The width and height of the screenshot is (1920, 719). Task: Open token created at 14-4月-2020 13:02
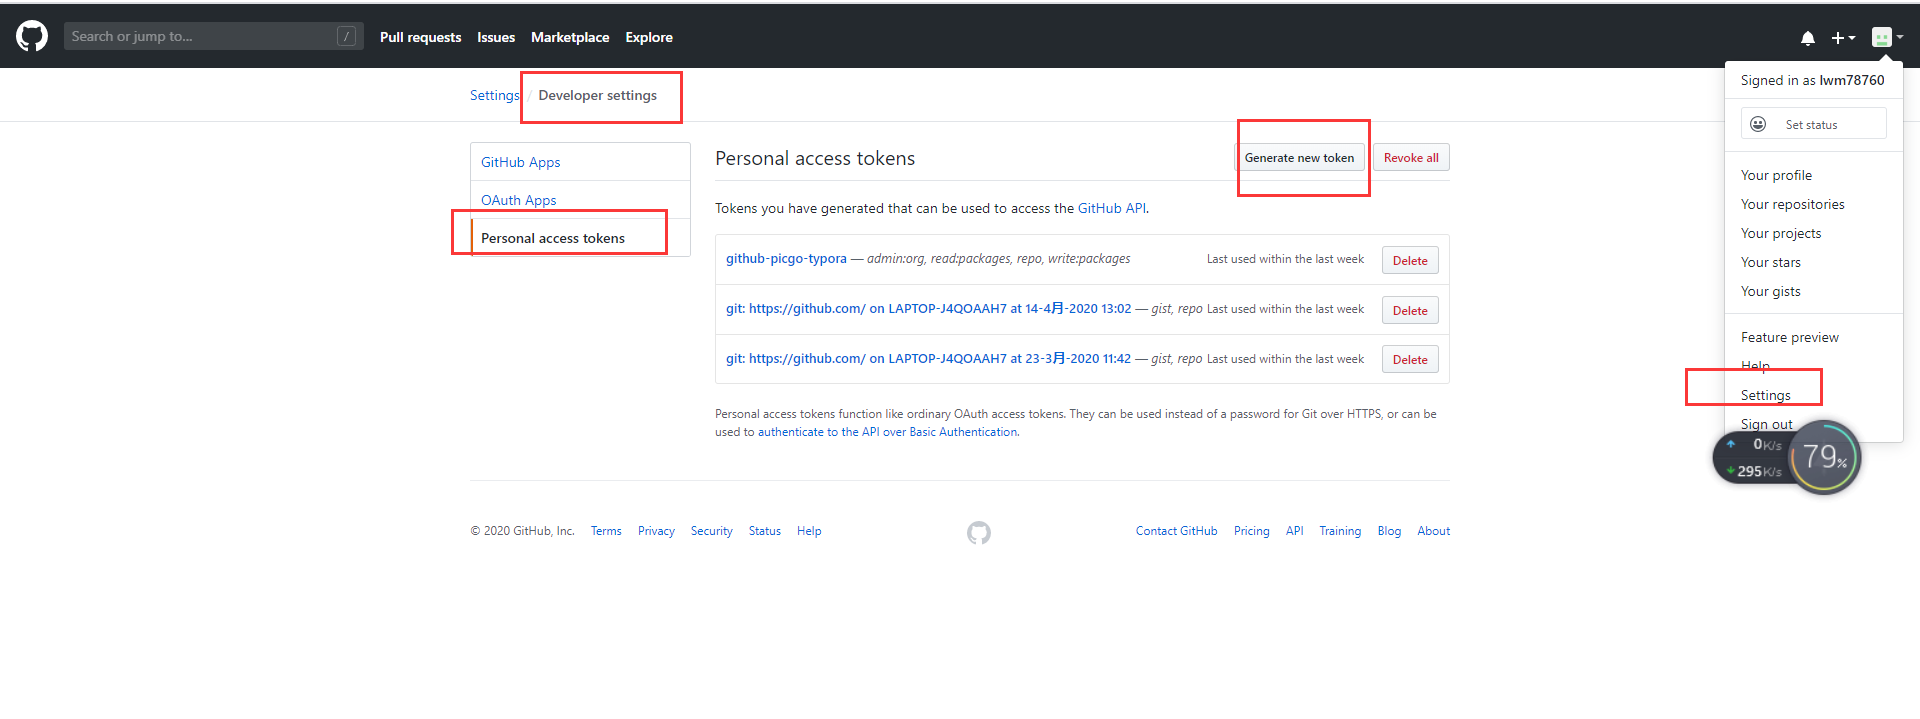(929, 308)
